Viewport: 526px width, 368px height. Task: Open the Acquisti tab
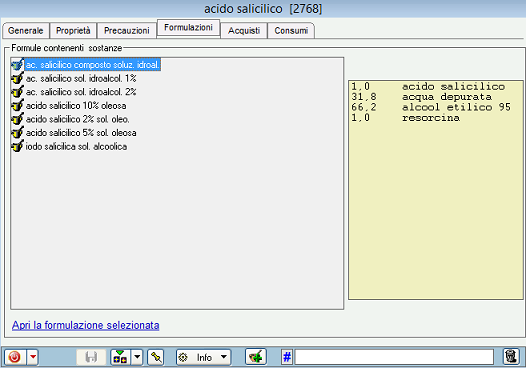(x=244, y=31)
